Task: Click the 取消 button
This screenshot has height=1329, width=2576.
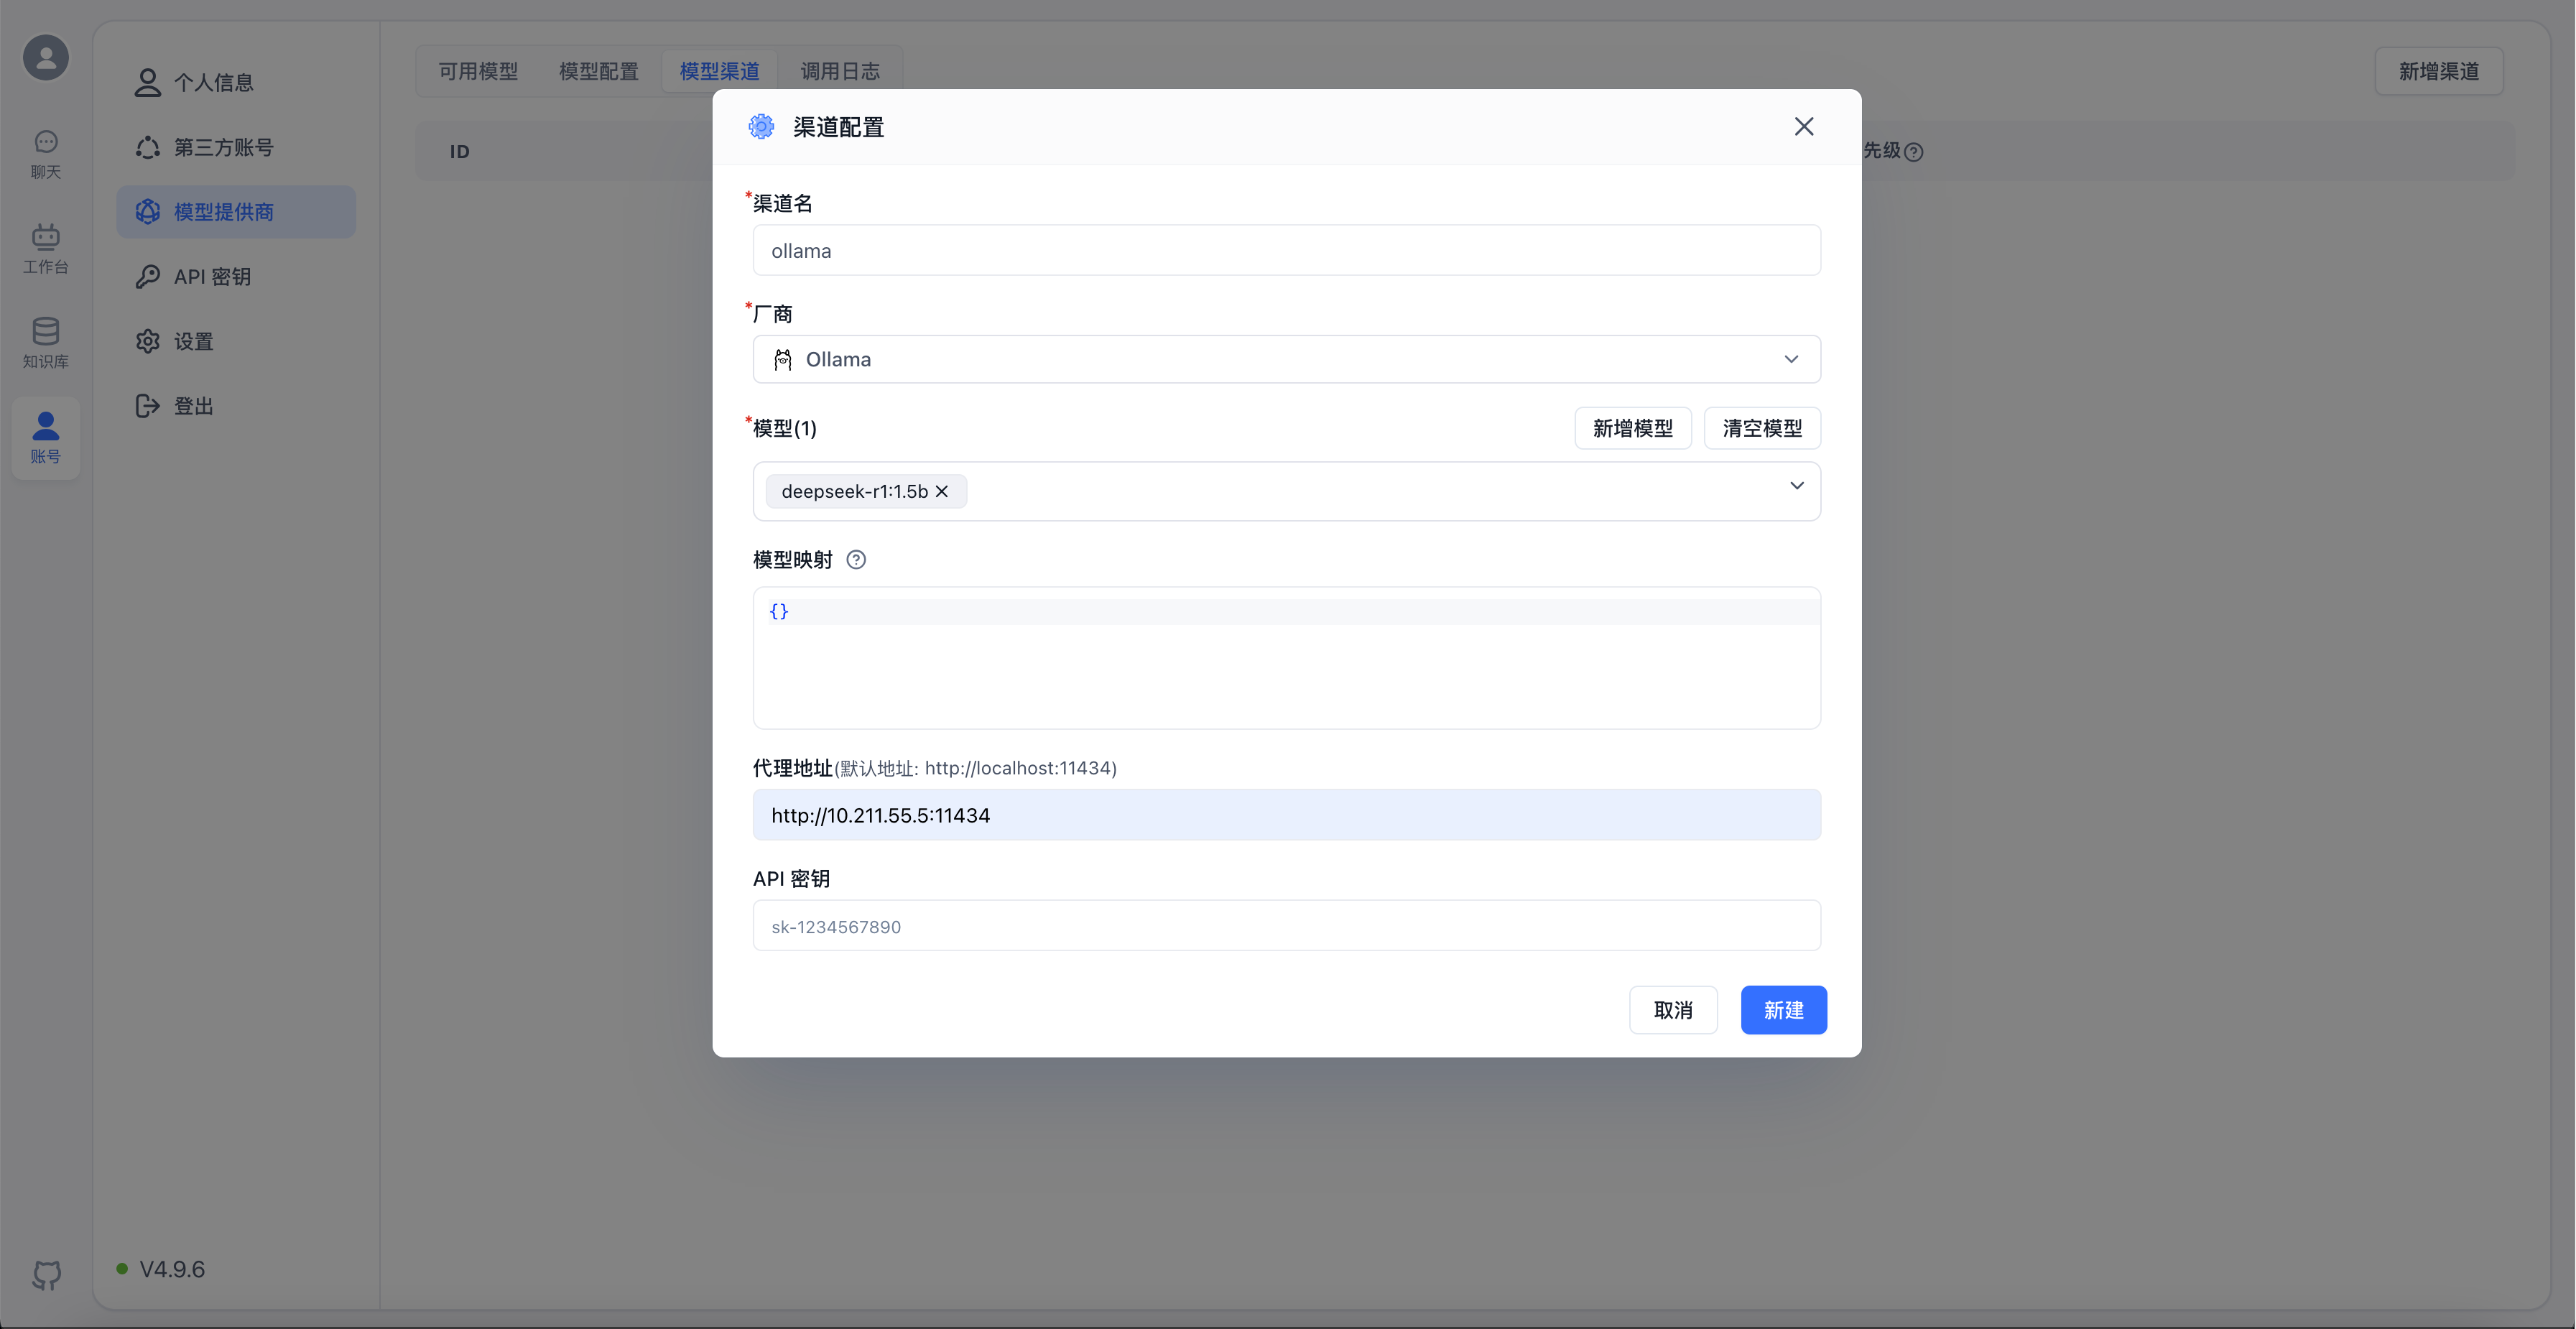Action: coord(1673,1010)
